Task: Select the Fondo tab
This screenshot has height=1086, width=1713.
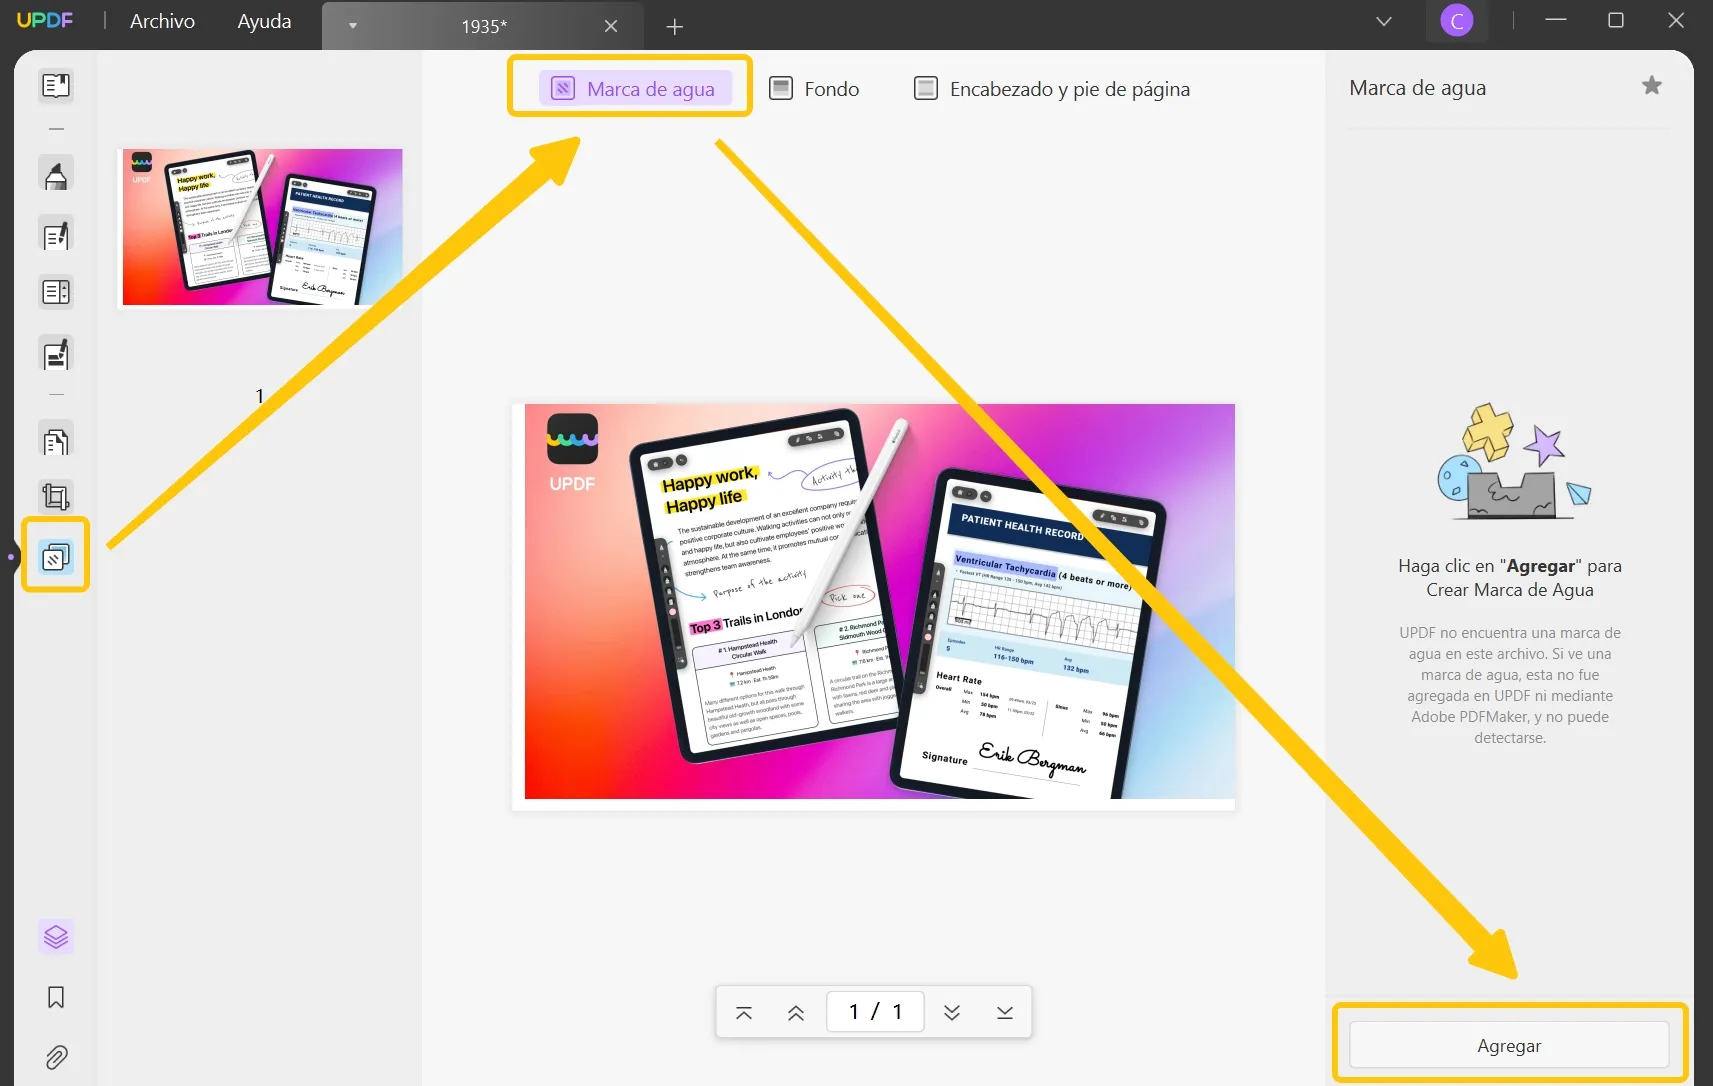Action: [814, 89]
